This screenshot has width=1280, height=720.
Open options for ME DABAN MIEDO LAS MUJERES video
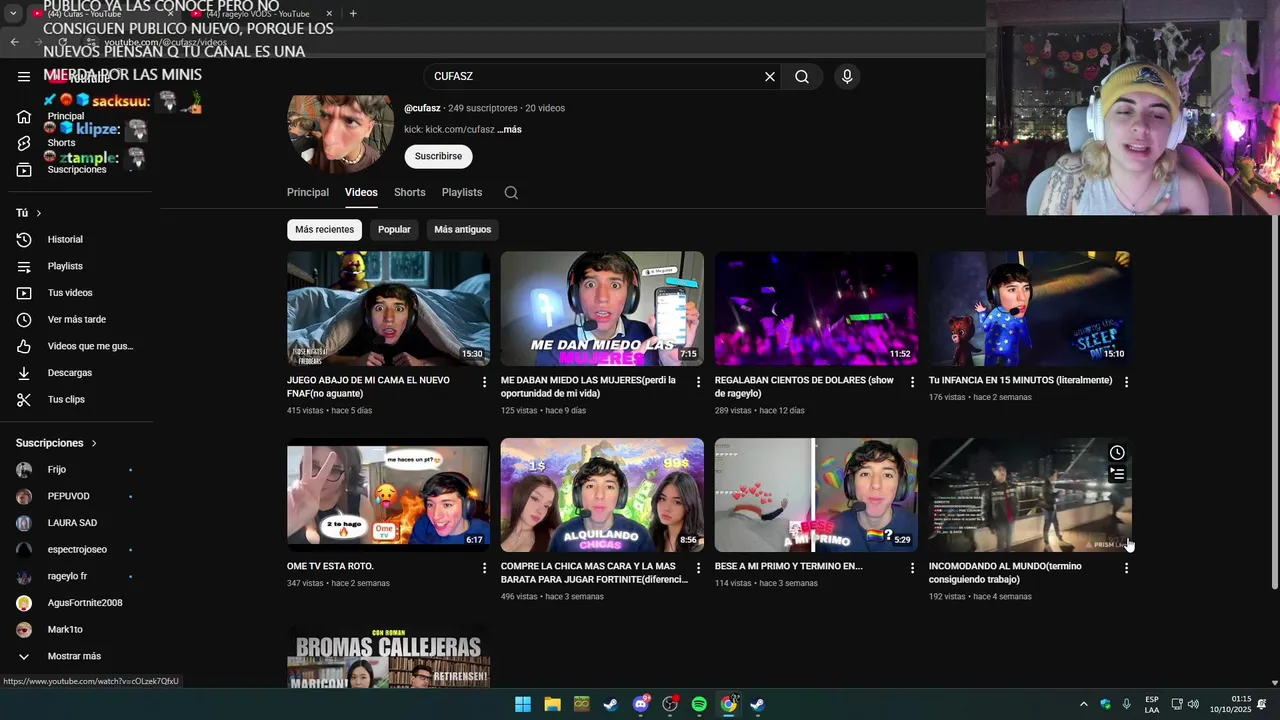[699, 382]
